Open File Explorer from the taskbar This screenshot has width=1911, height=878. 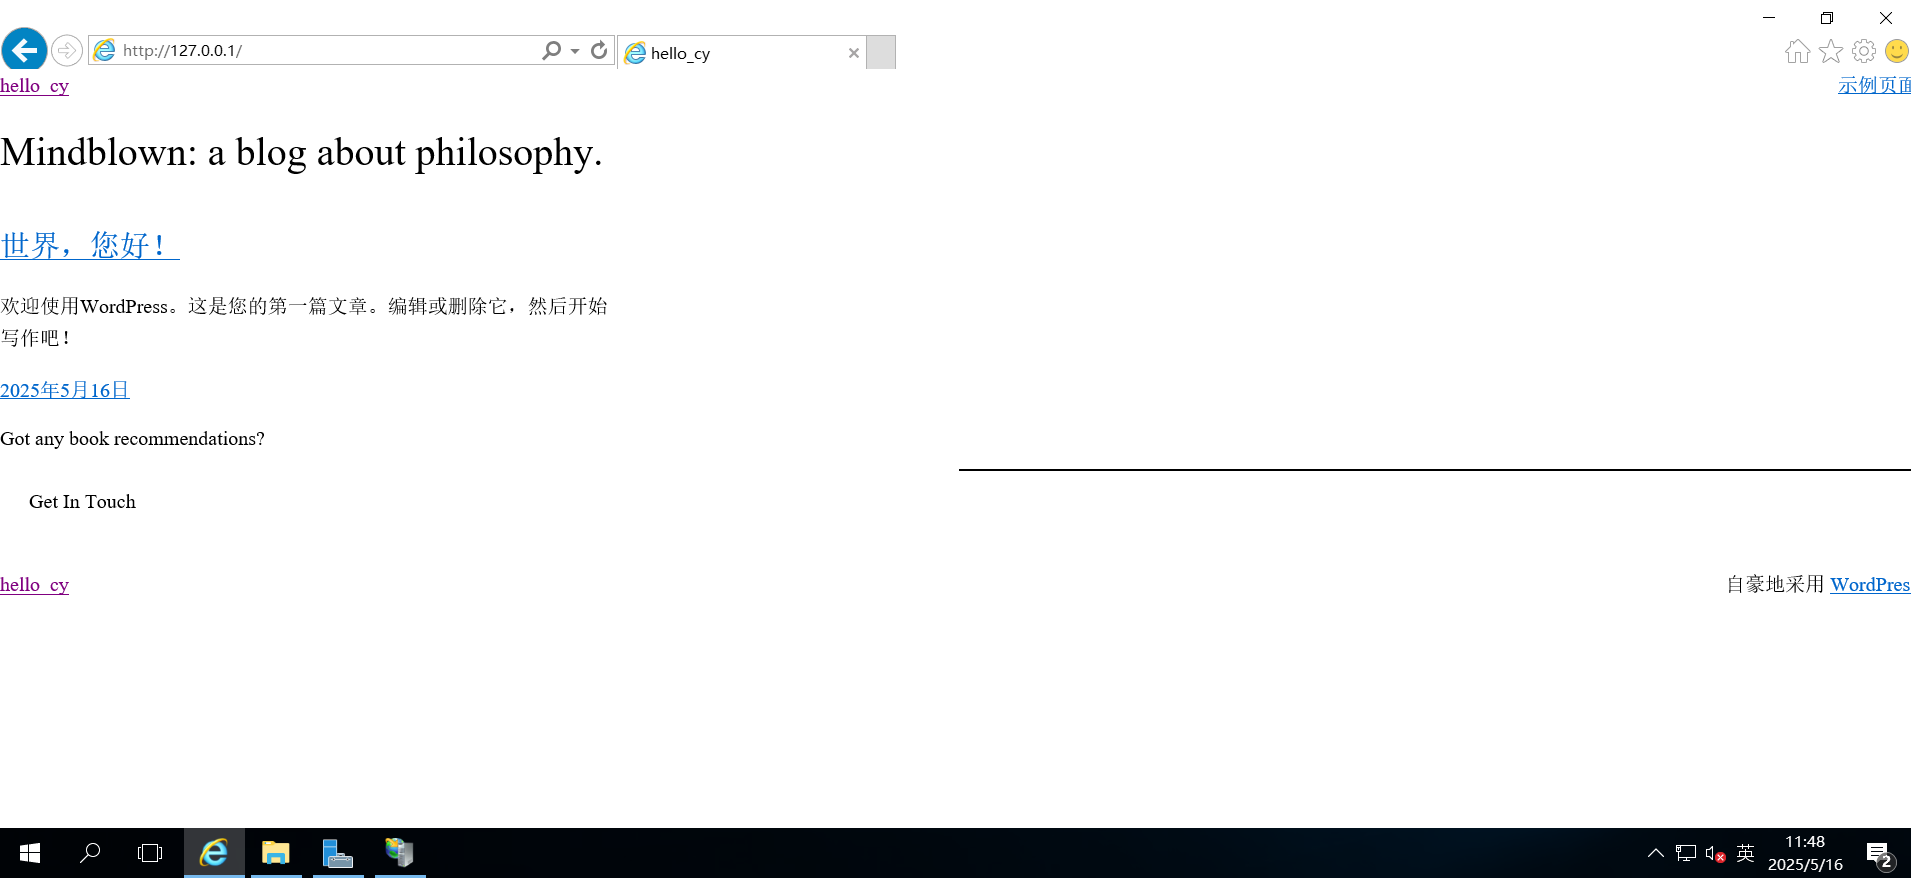(276, 853)
